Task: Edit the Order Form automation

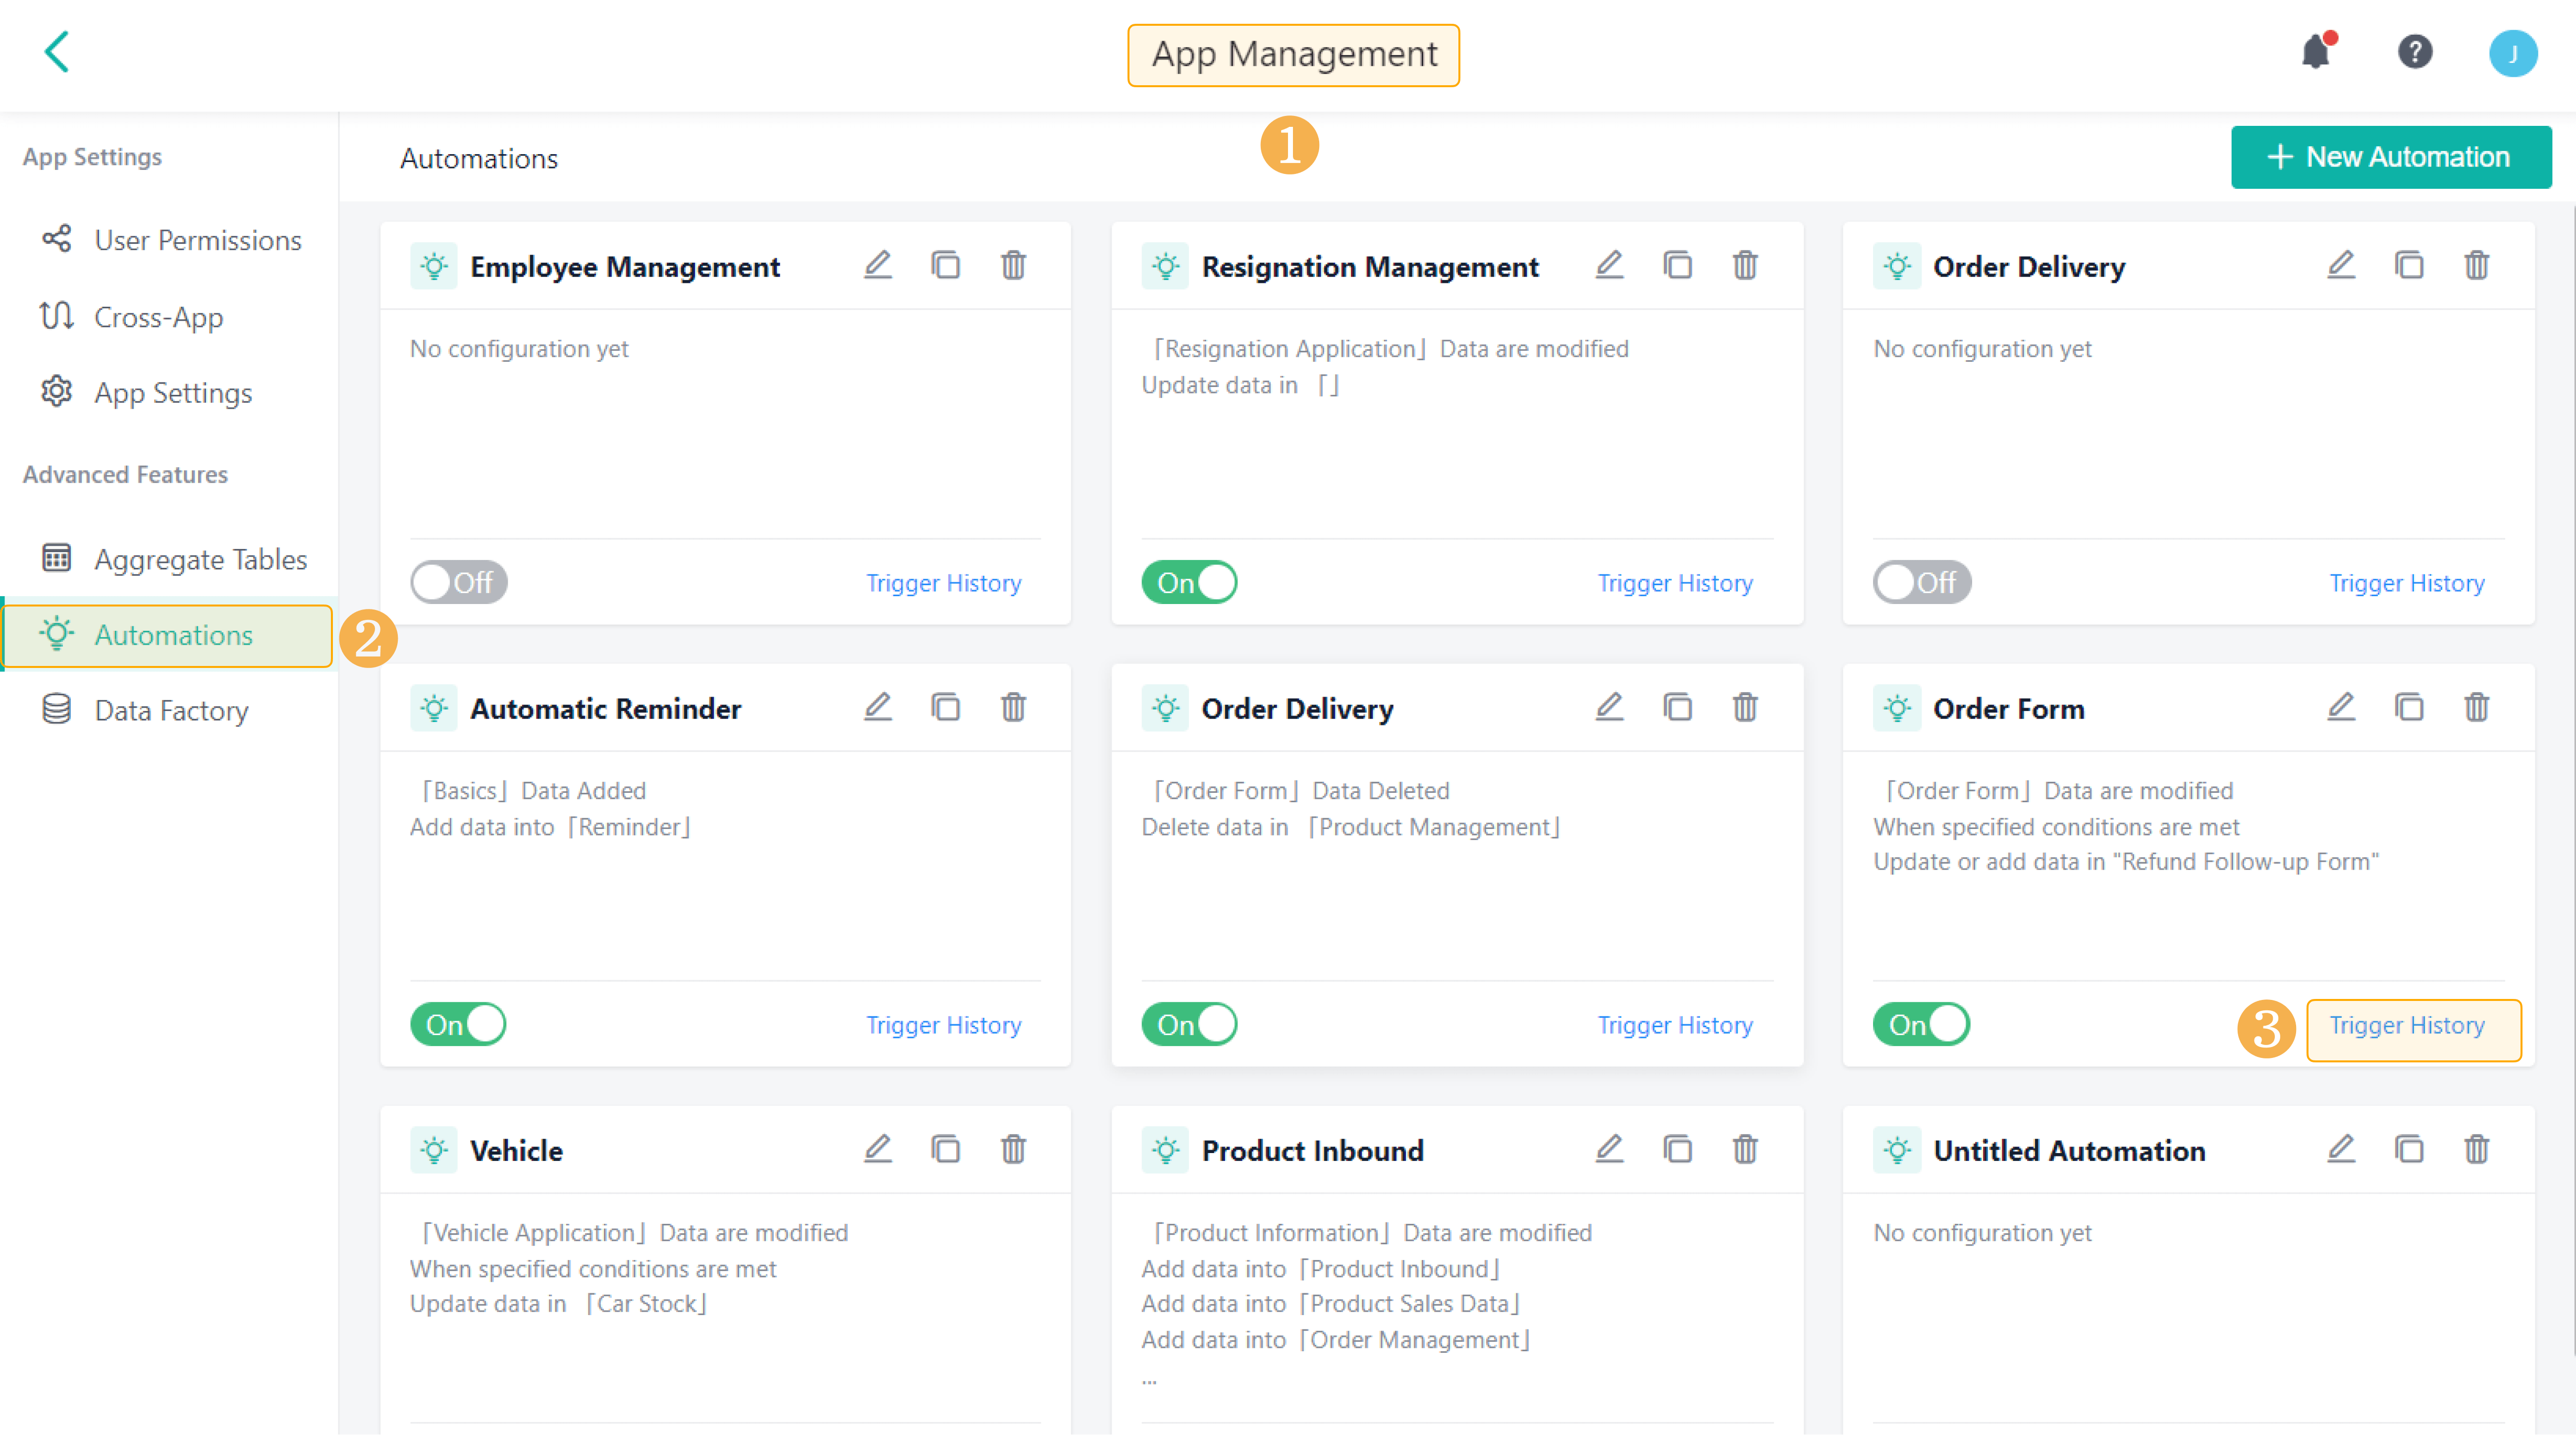Action: pyautogui.click(x=2342, y=707)
